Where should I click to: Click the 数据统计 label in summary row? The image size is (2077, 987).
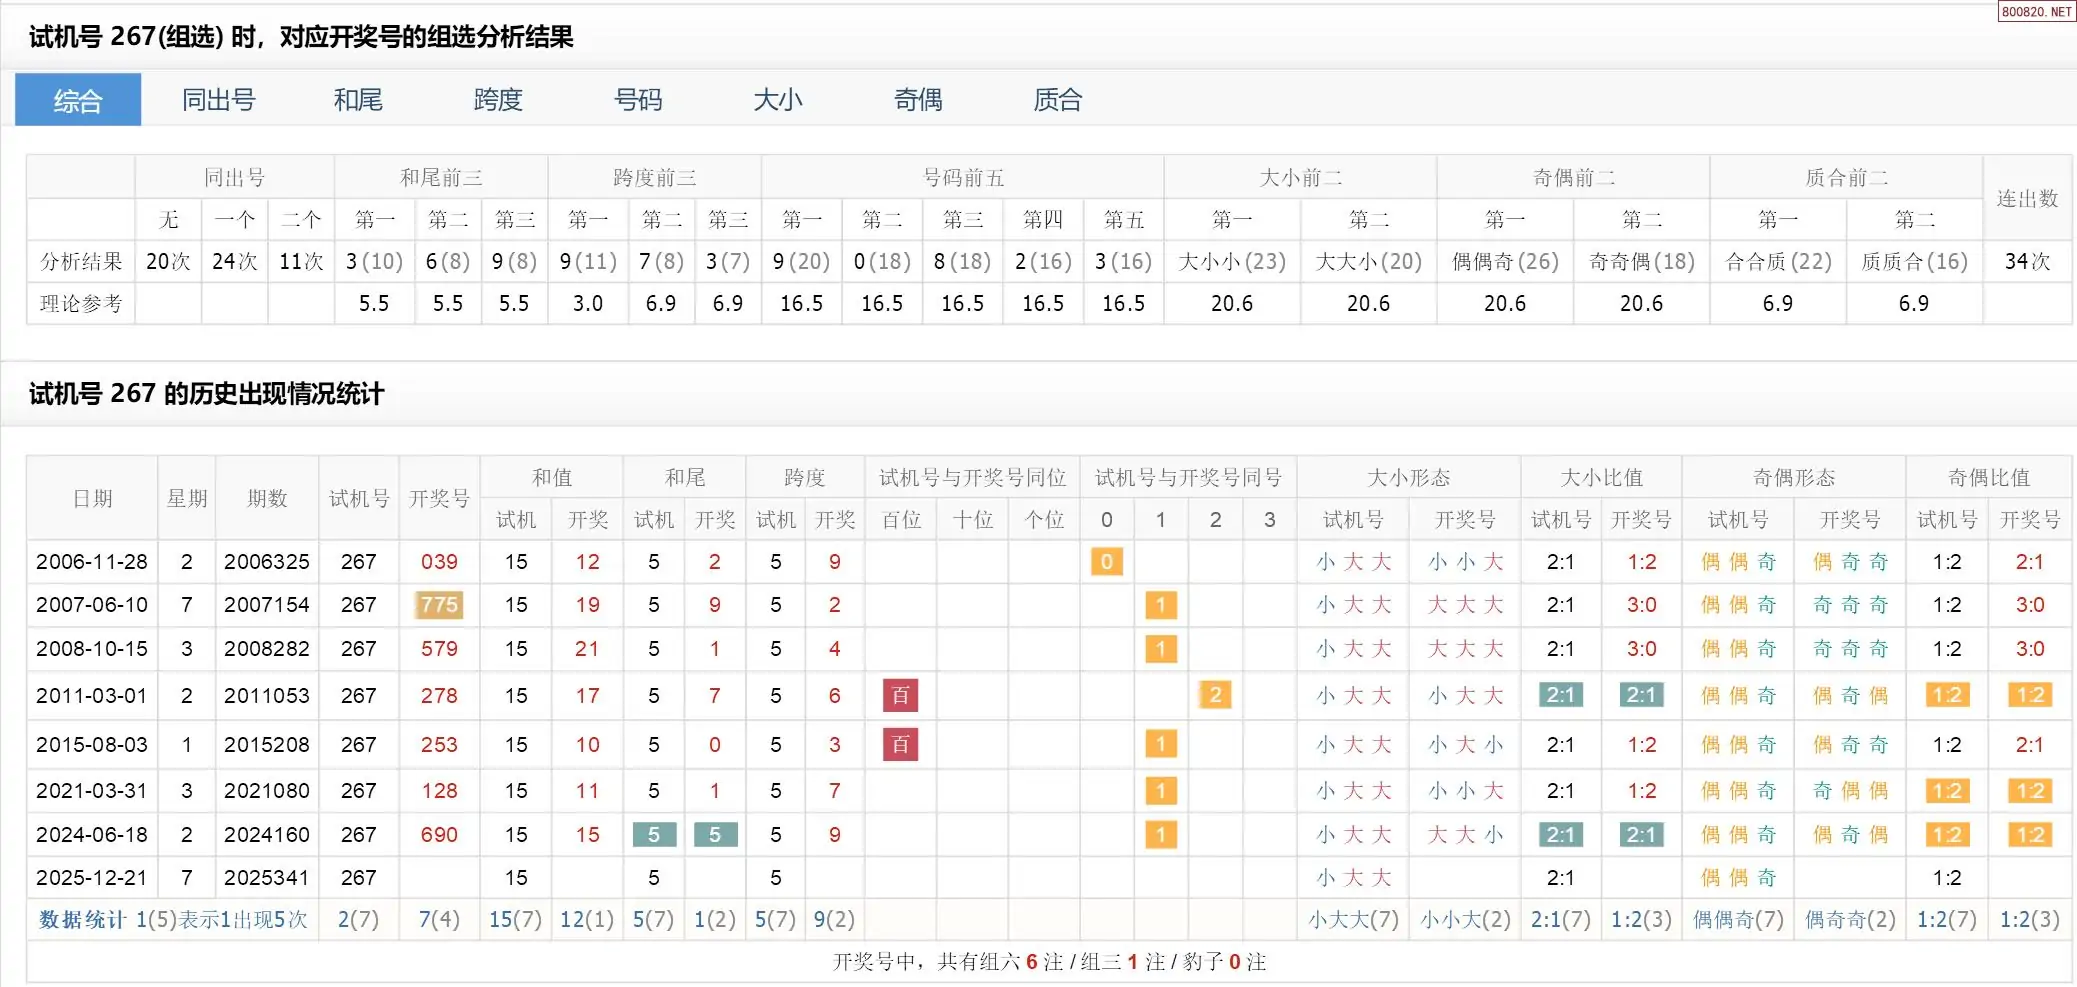coord(82,919)
